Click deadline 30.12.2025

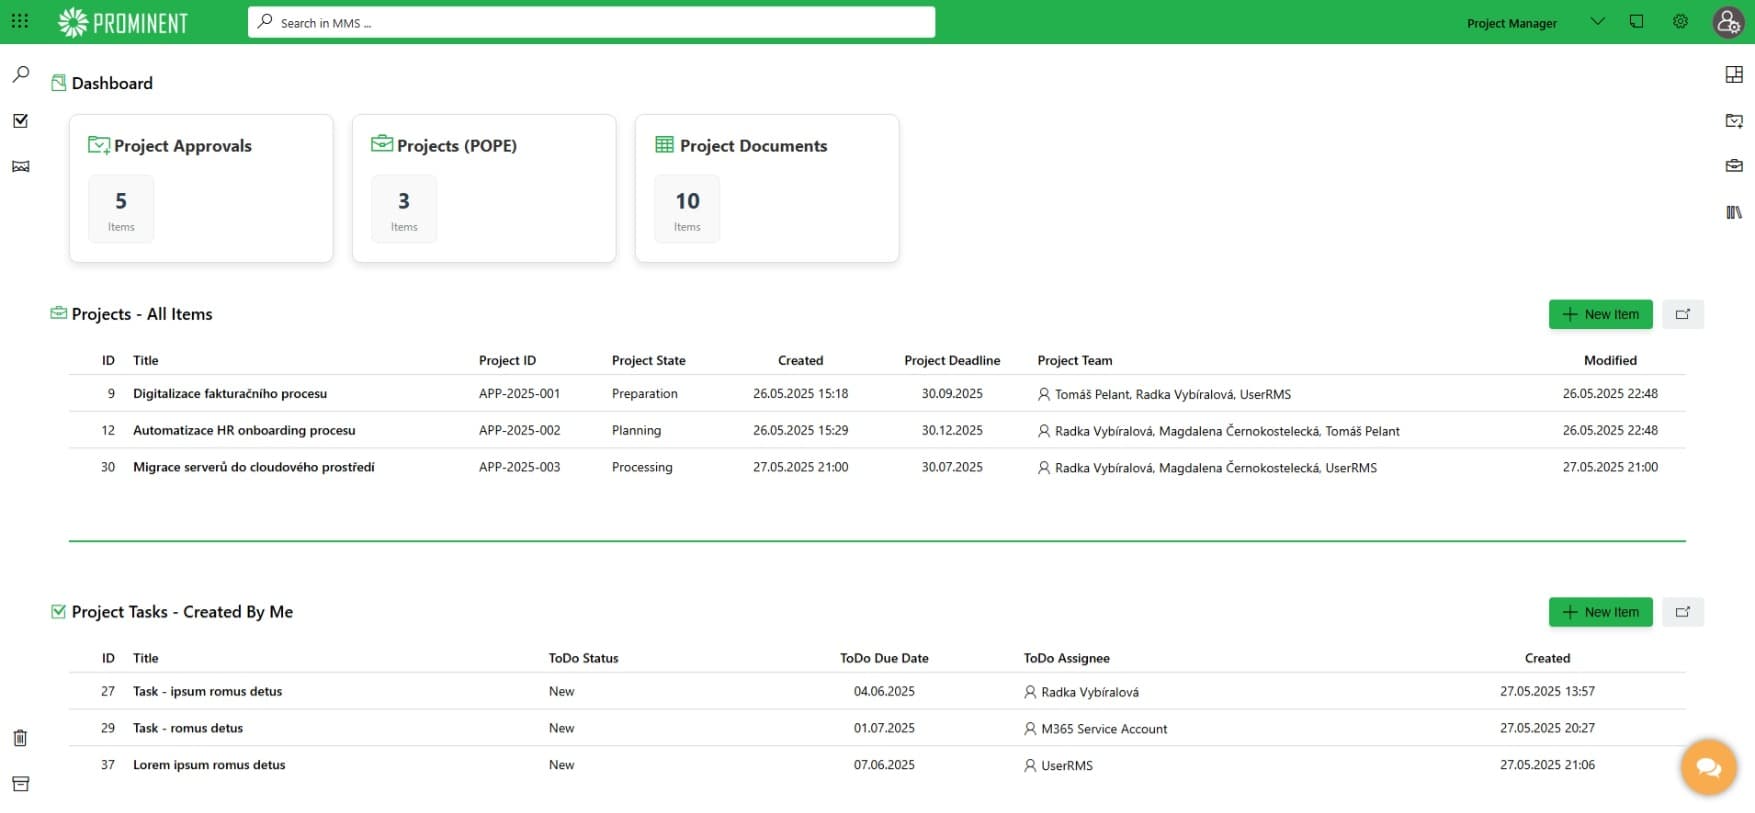tap(952, 430)
